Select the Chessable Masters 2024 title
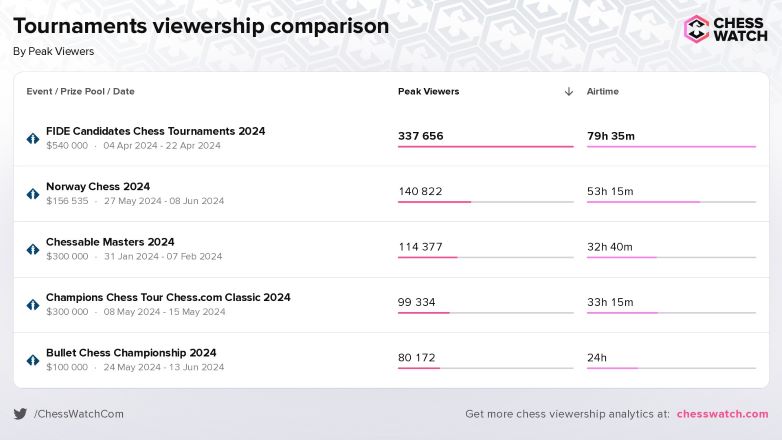The width and height of the screenshot is (782, 440). (x=110, y=242)
